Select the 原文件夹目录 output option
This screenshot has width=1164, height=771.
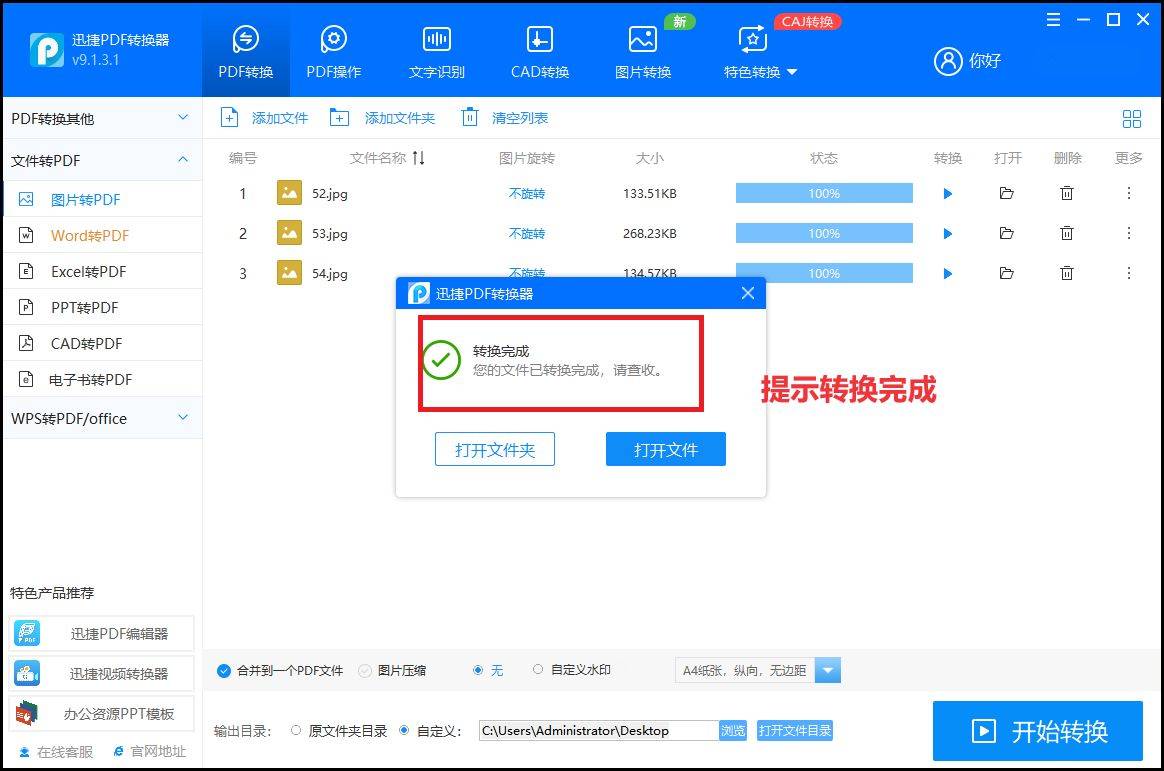[296, 730]
